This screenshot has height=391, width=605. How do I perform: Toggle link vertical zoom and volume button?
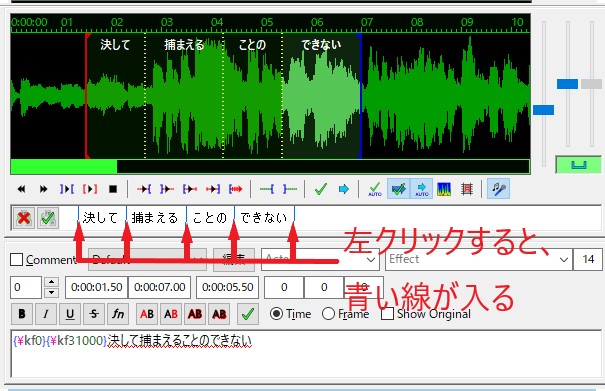pyautogui.click(x=578, y=165)
